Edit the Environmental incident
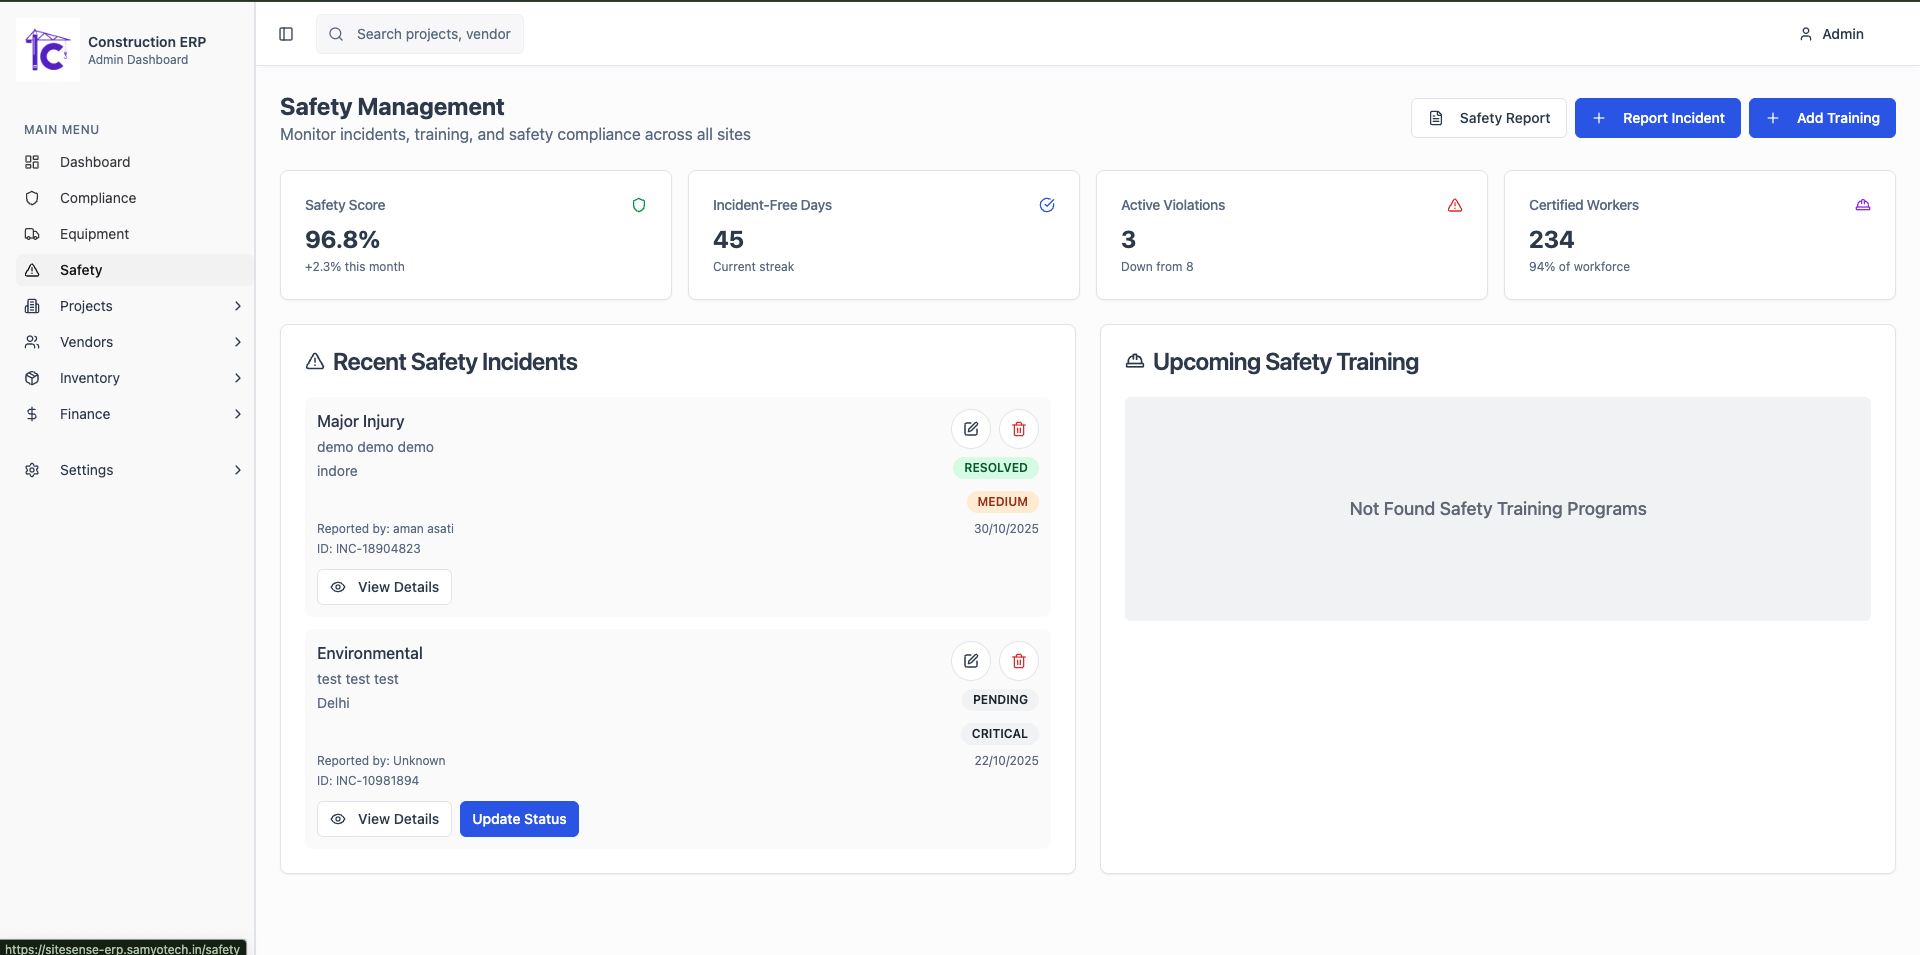Screen dimensions: 1920x955 click(970, 661)
